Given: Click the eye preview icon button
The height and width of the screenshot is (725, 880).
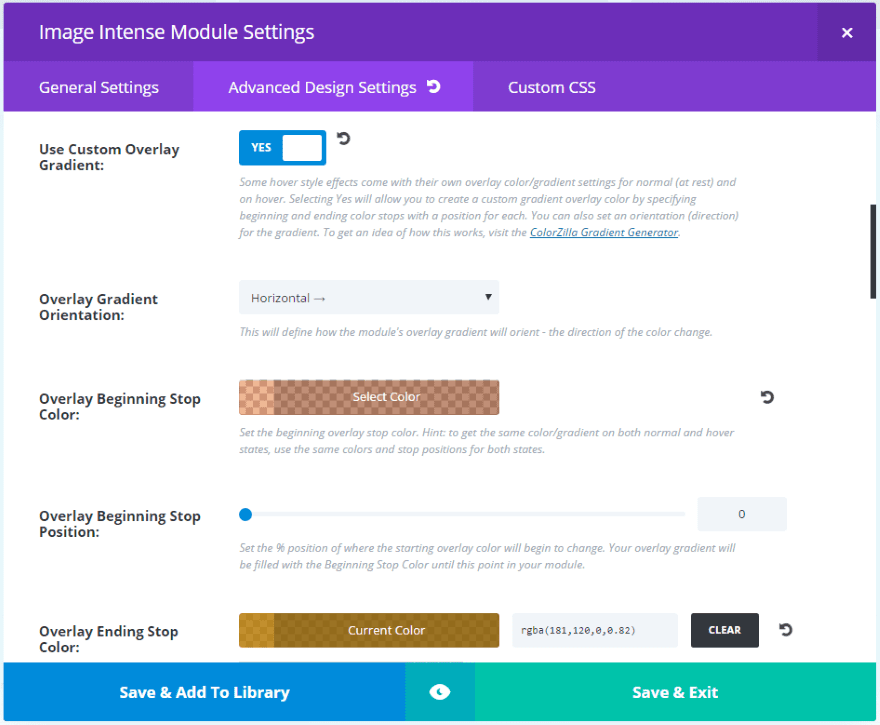Looking at the screenshot, I should 440,692.
